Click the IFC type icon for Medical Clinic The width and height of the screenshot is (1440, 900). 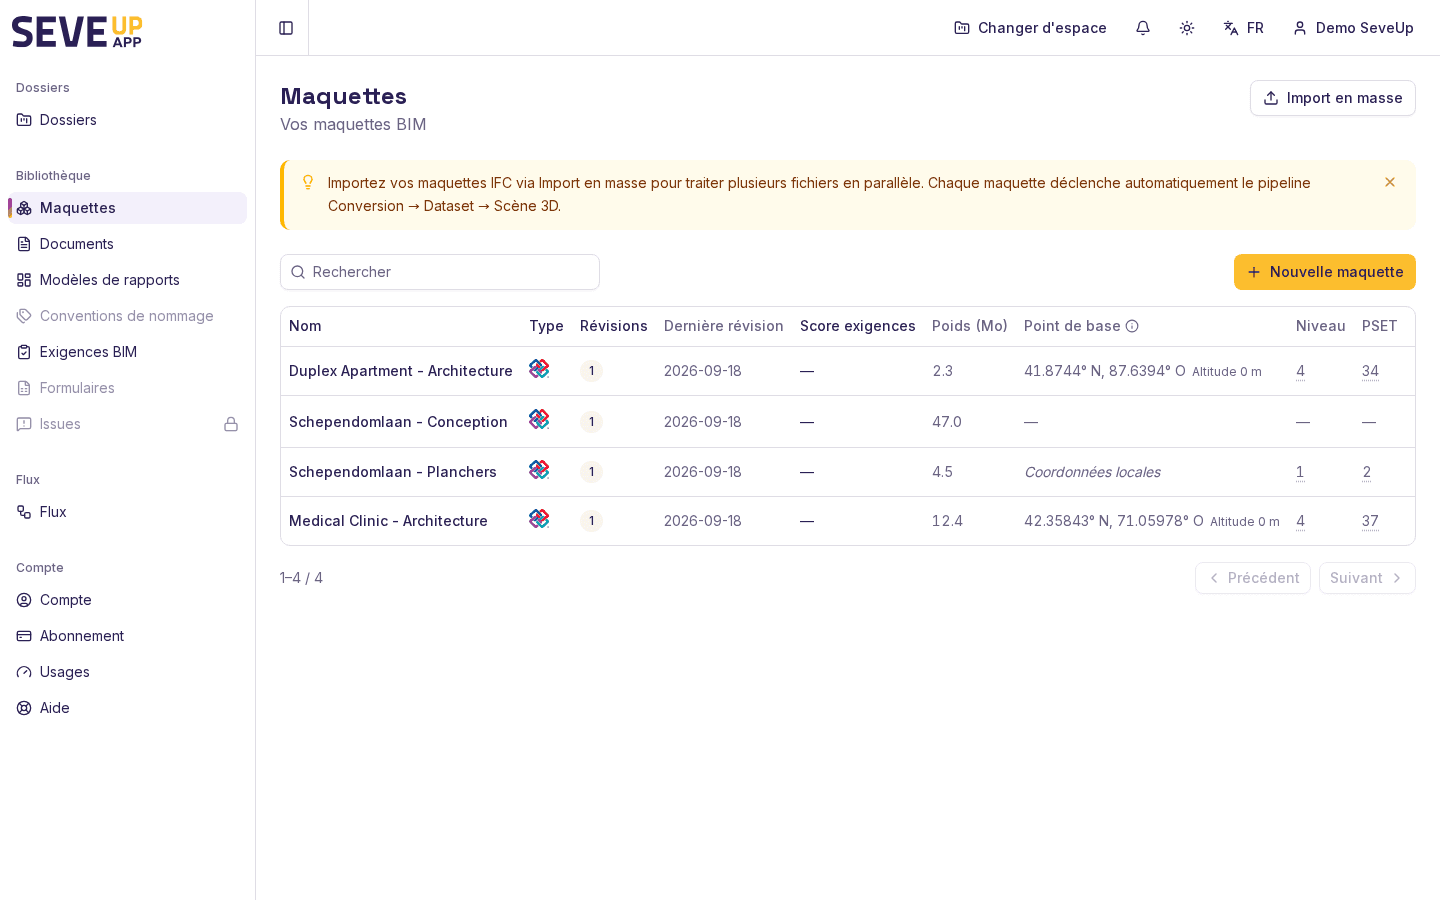tap(539, 518)
